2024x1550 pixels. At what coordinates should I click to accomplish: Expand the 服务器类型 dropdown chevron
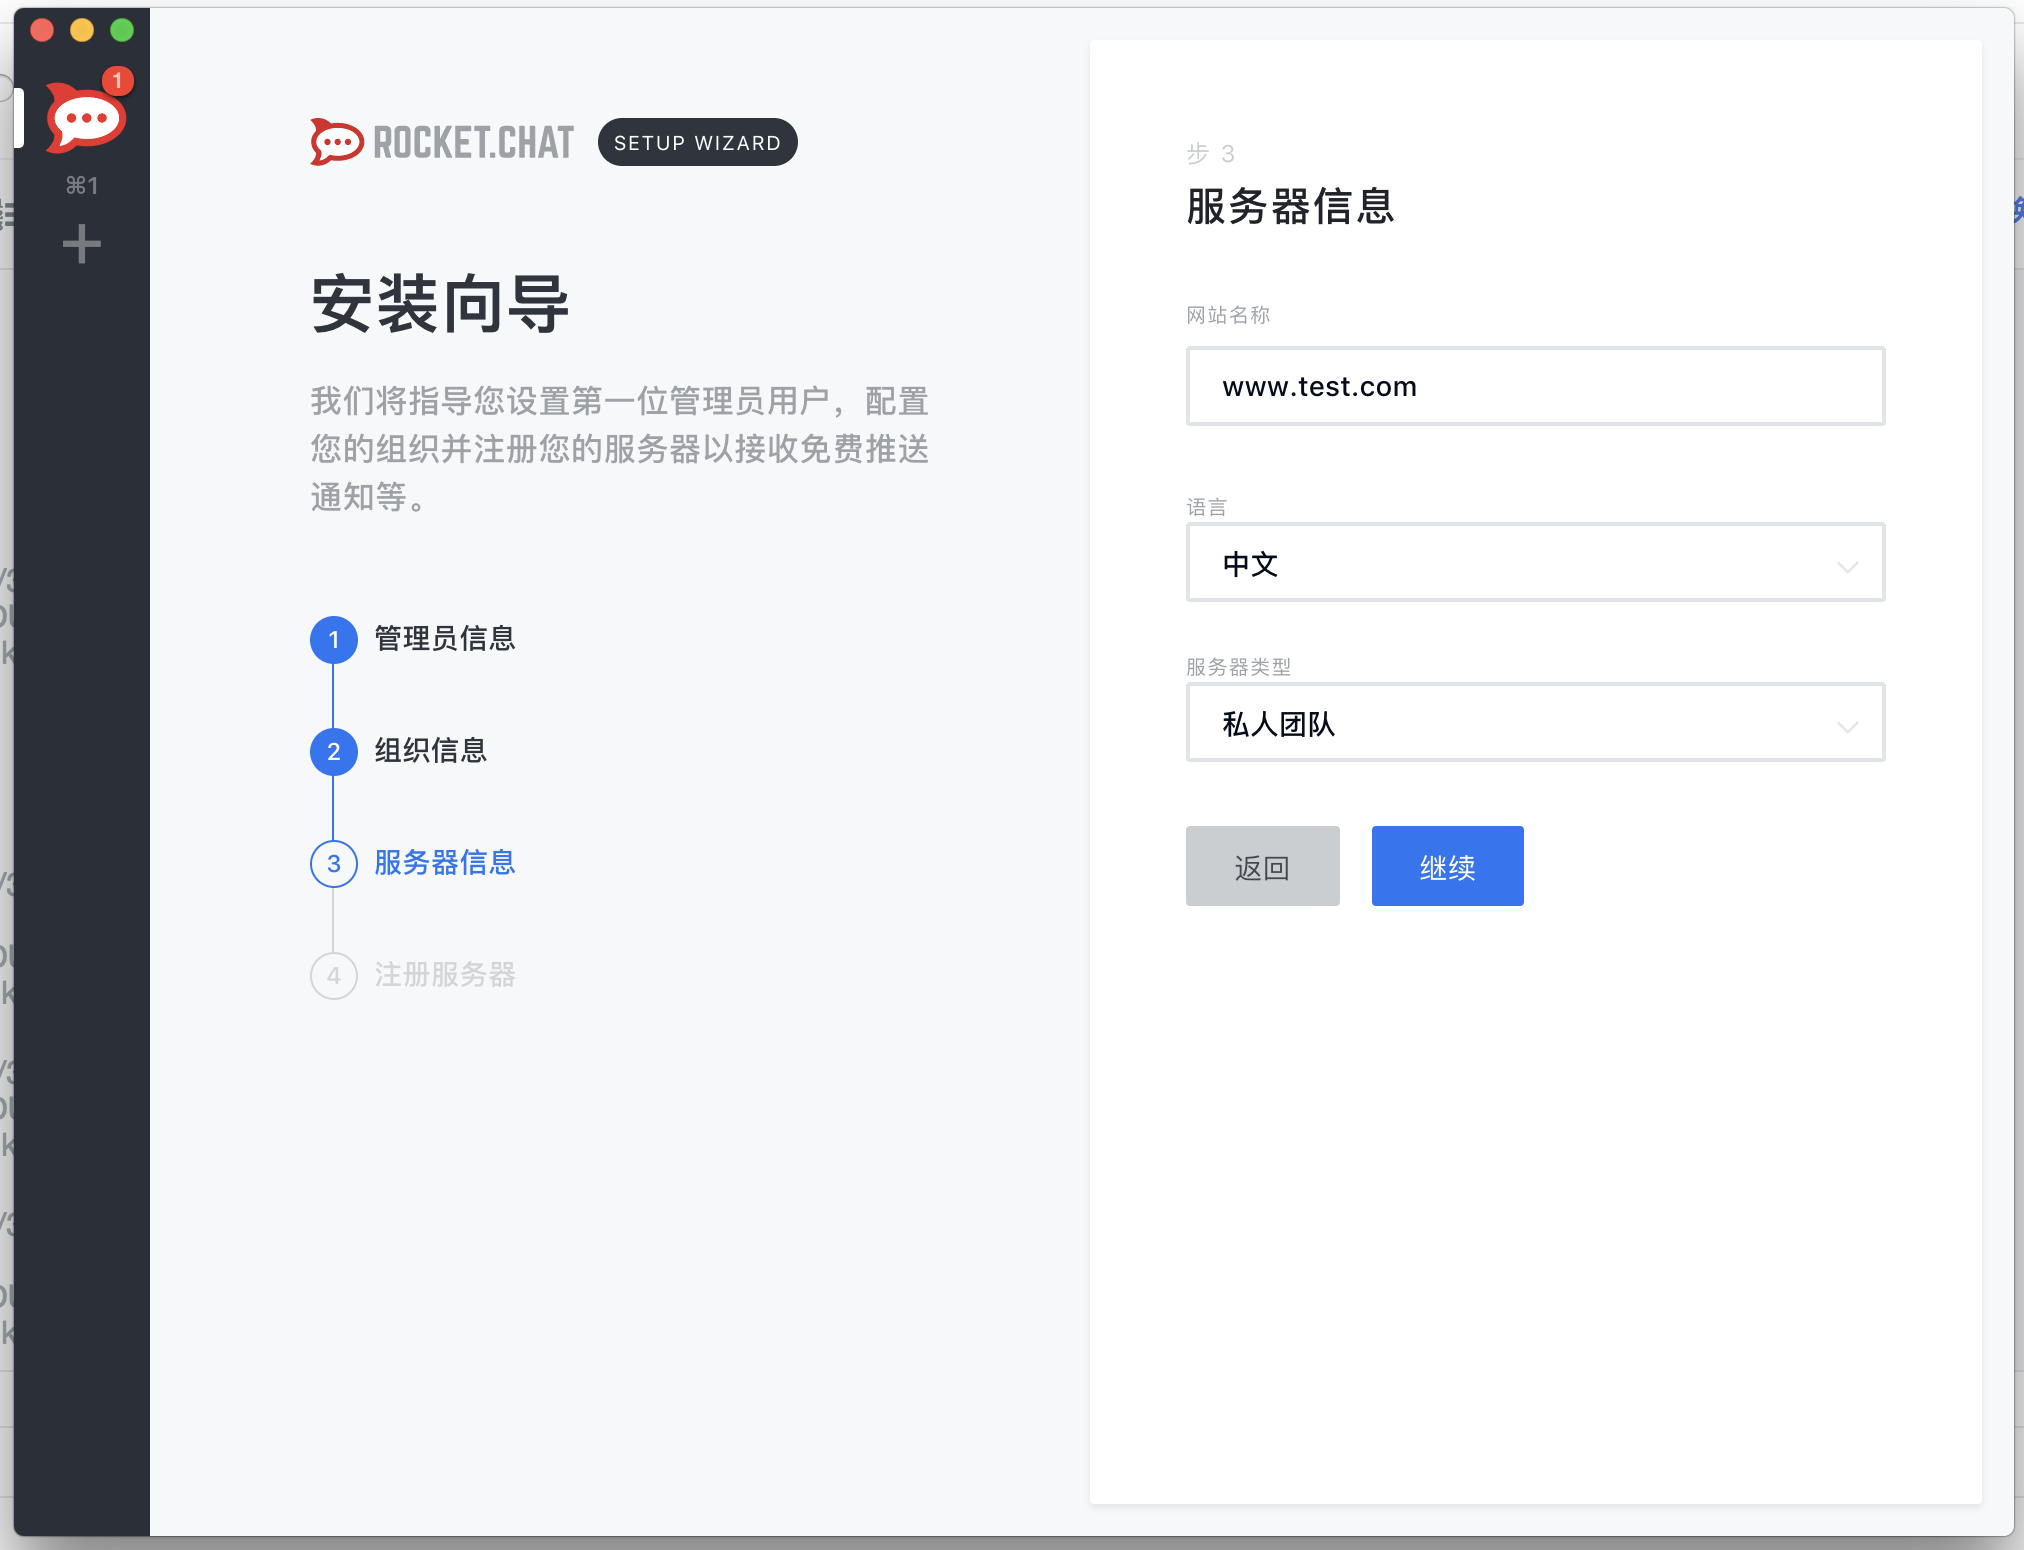click(1847, 726)
